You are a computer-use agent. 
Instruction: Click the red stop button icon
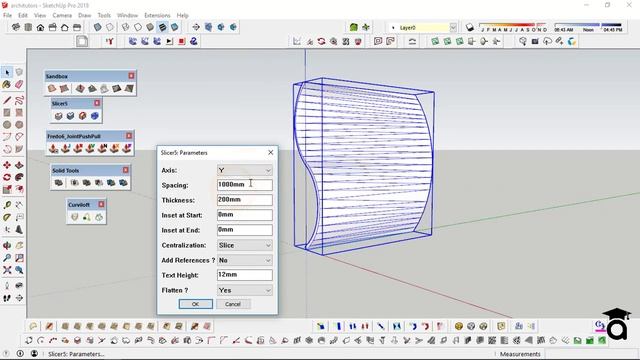[182, 41]
